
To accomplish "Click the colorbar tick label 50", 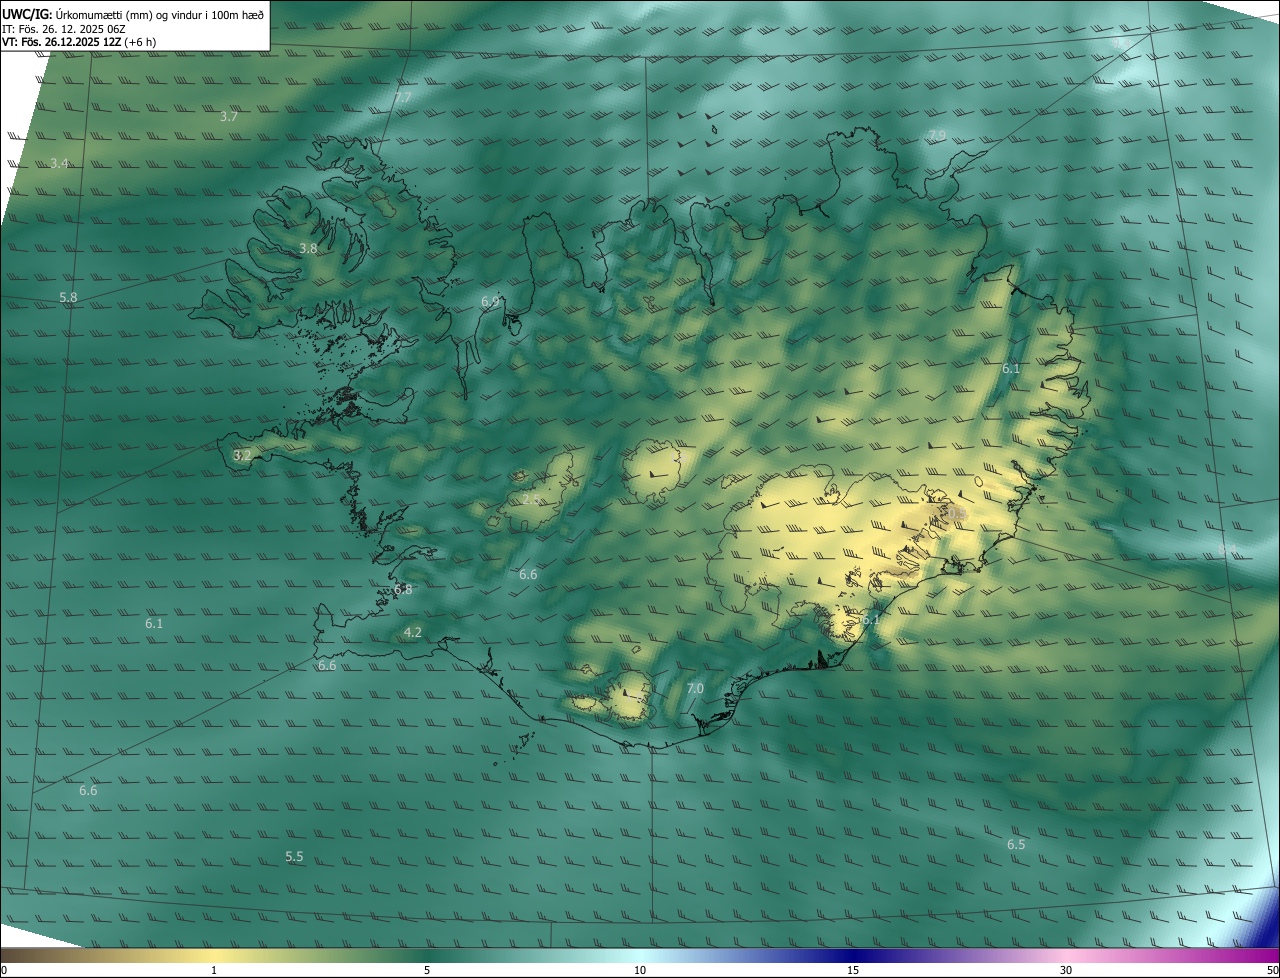I will 1272,971.
